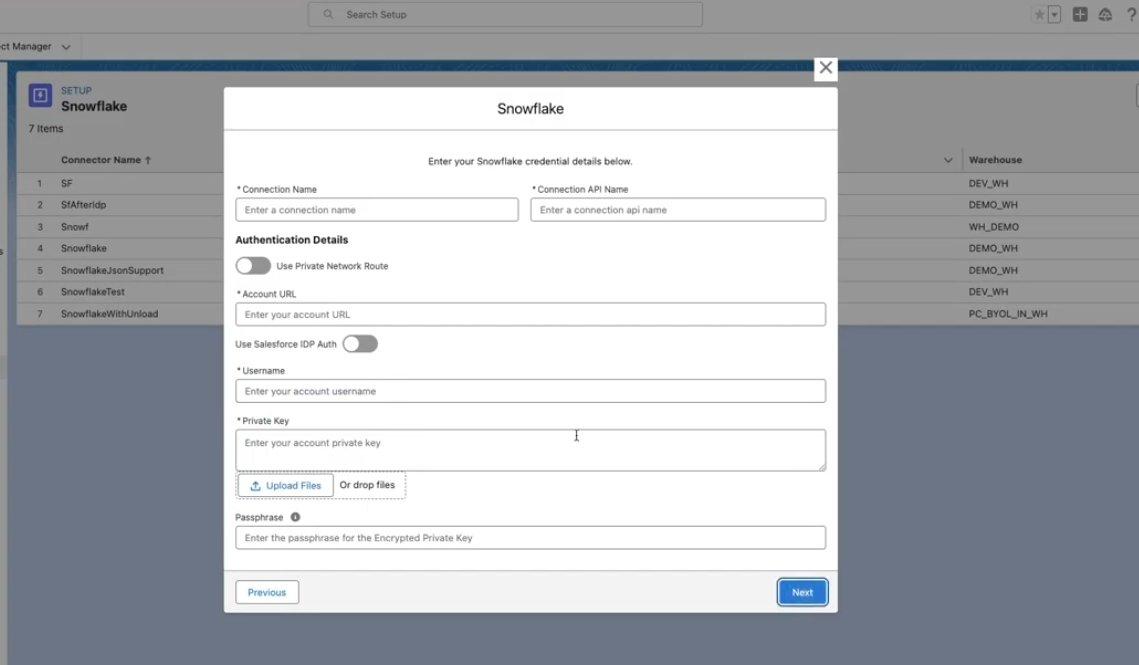Open the favorites star icon in header
Viewport: 1139px width, 665px height.
tap(1039, 15)
